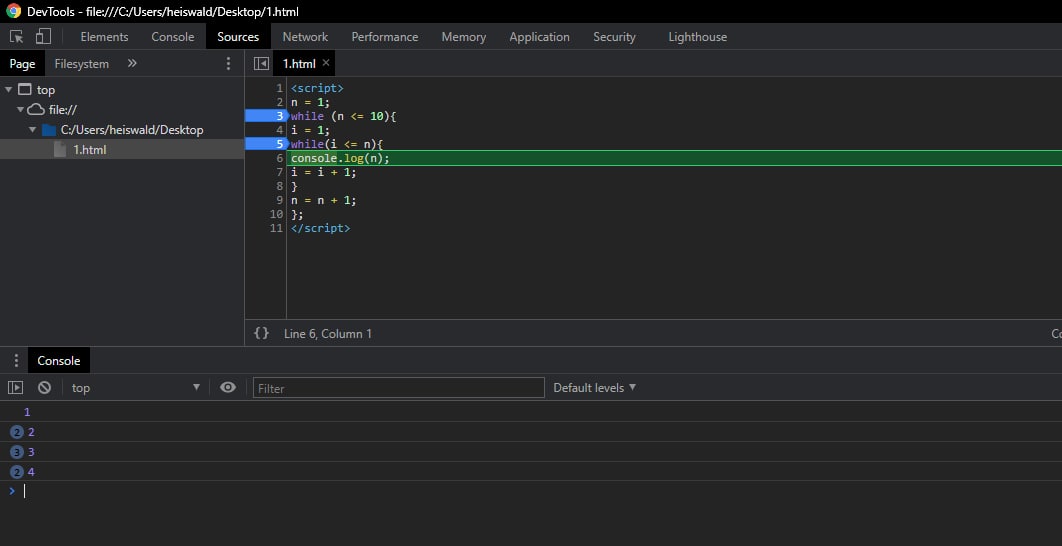Viewport: 1062px width, 546px height.
Task: Focus the console Filter input
Action: point(398,388)
